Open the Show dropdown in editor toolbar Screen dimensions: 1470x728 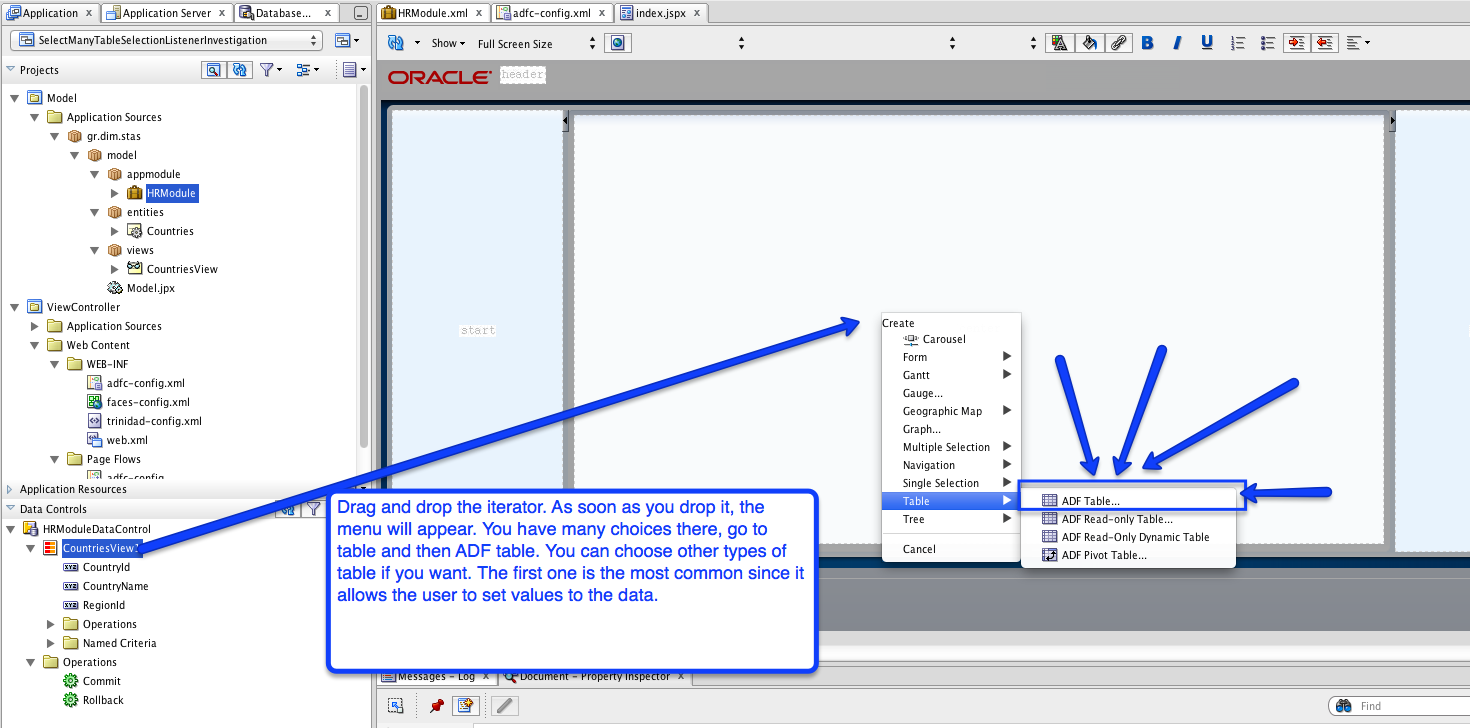(x=448, y=43)
